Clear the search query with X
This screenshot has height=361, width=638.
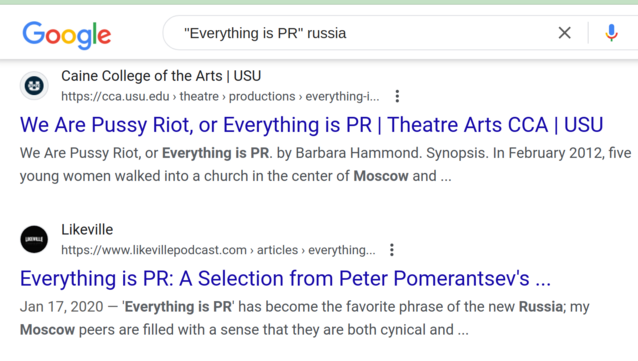pyautogui.click(x=564, y=33)
